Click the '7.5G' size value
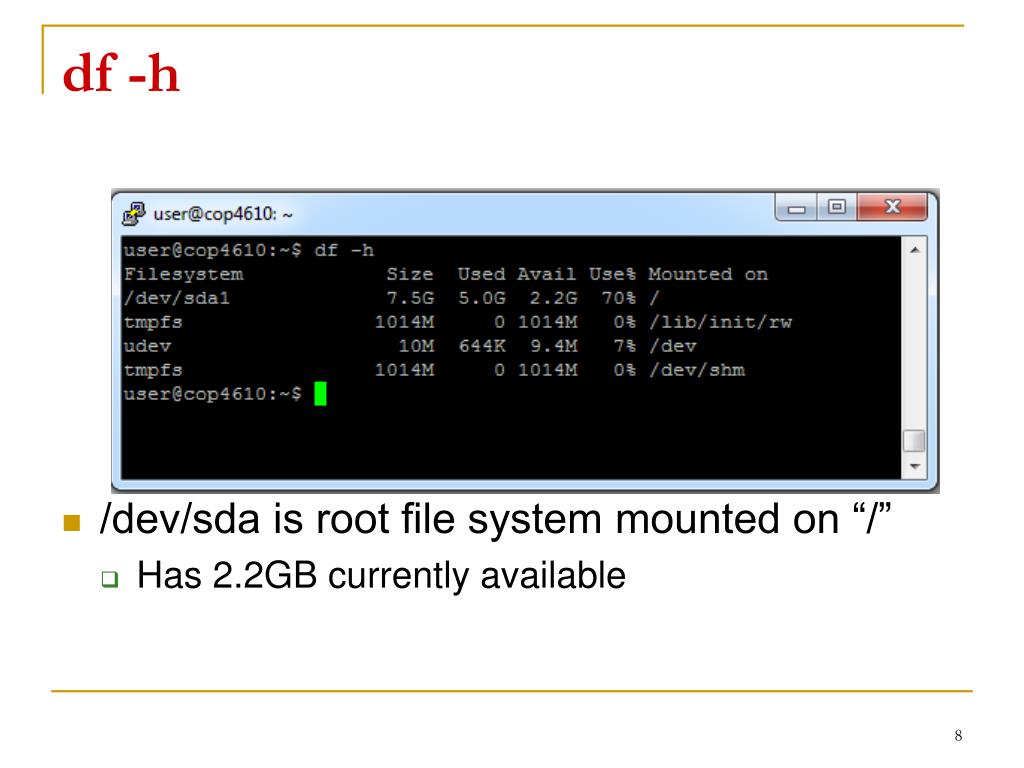Viewport: 1024px width, 768px height. (410, 298)
